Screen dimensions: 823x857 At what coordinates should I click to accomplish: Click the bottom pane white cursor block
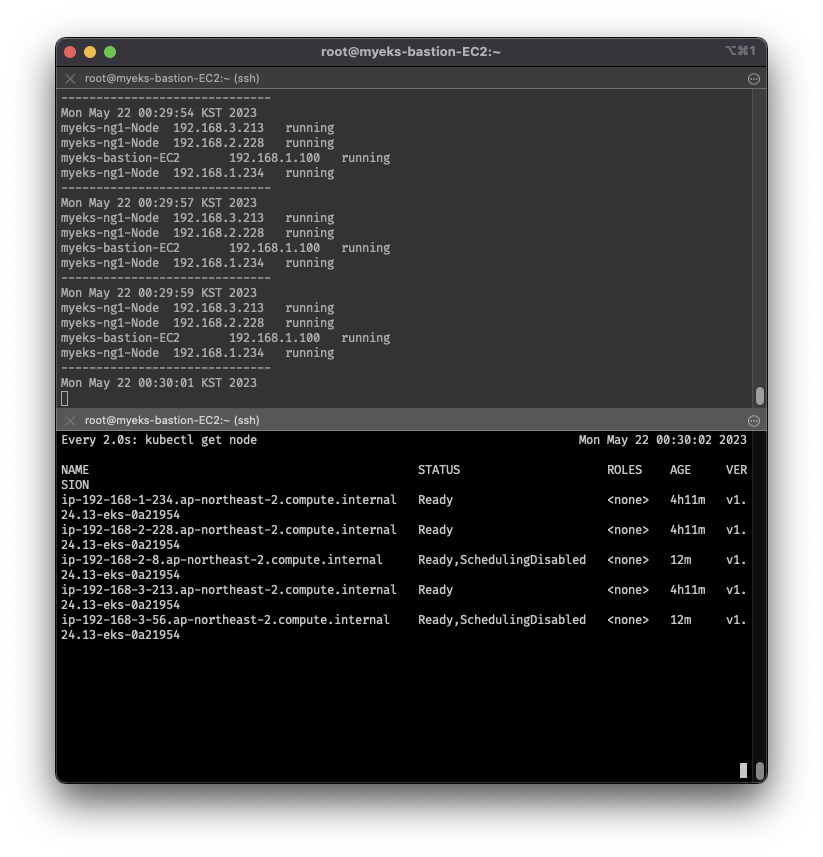tap(743, 770)
